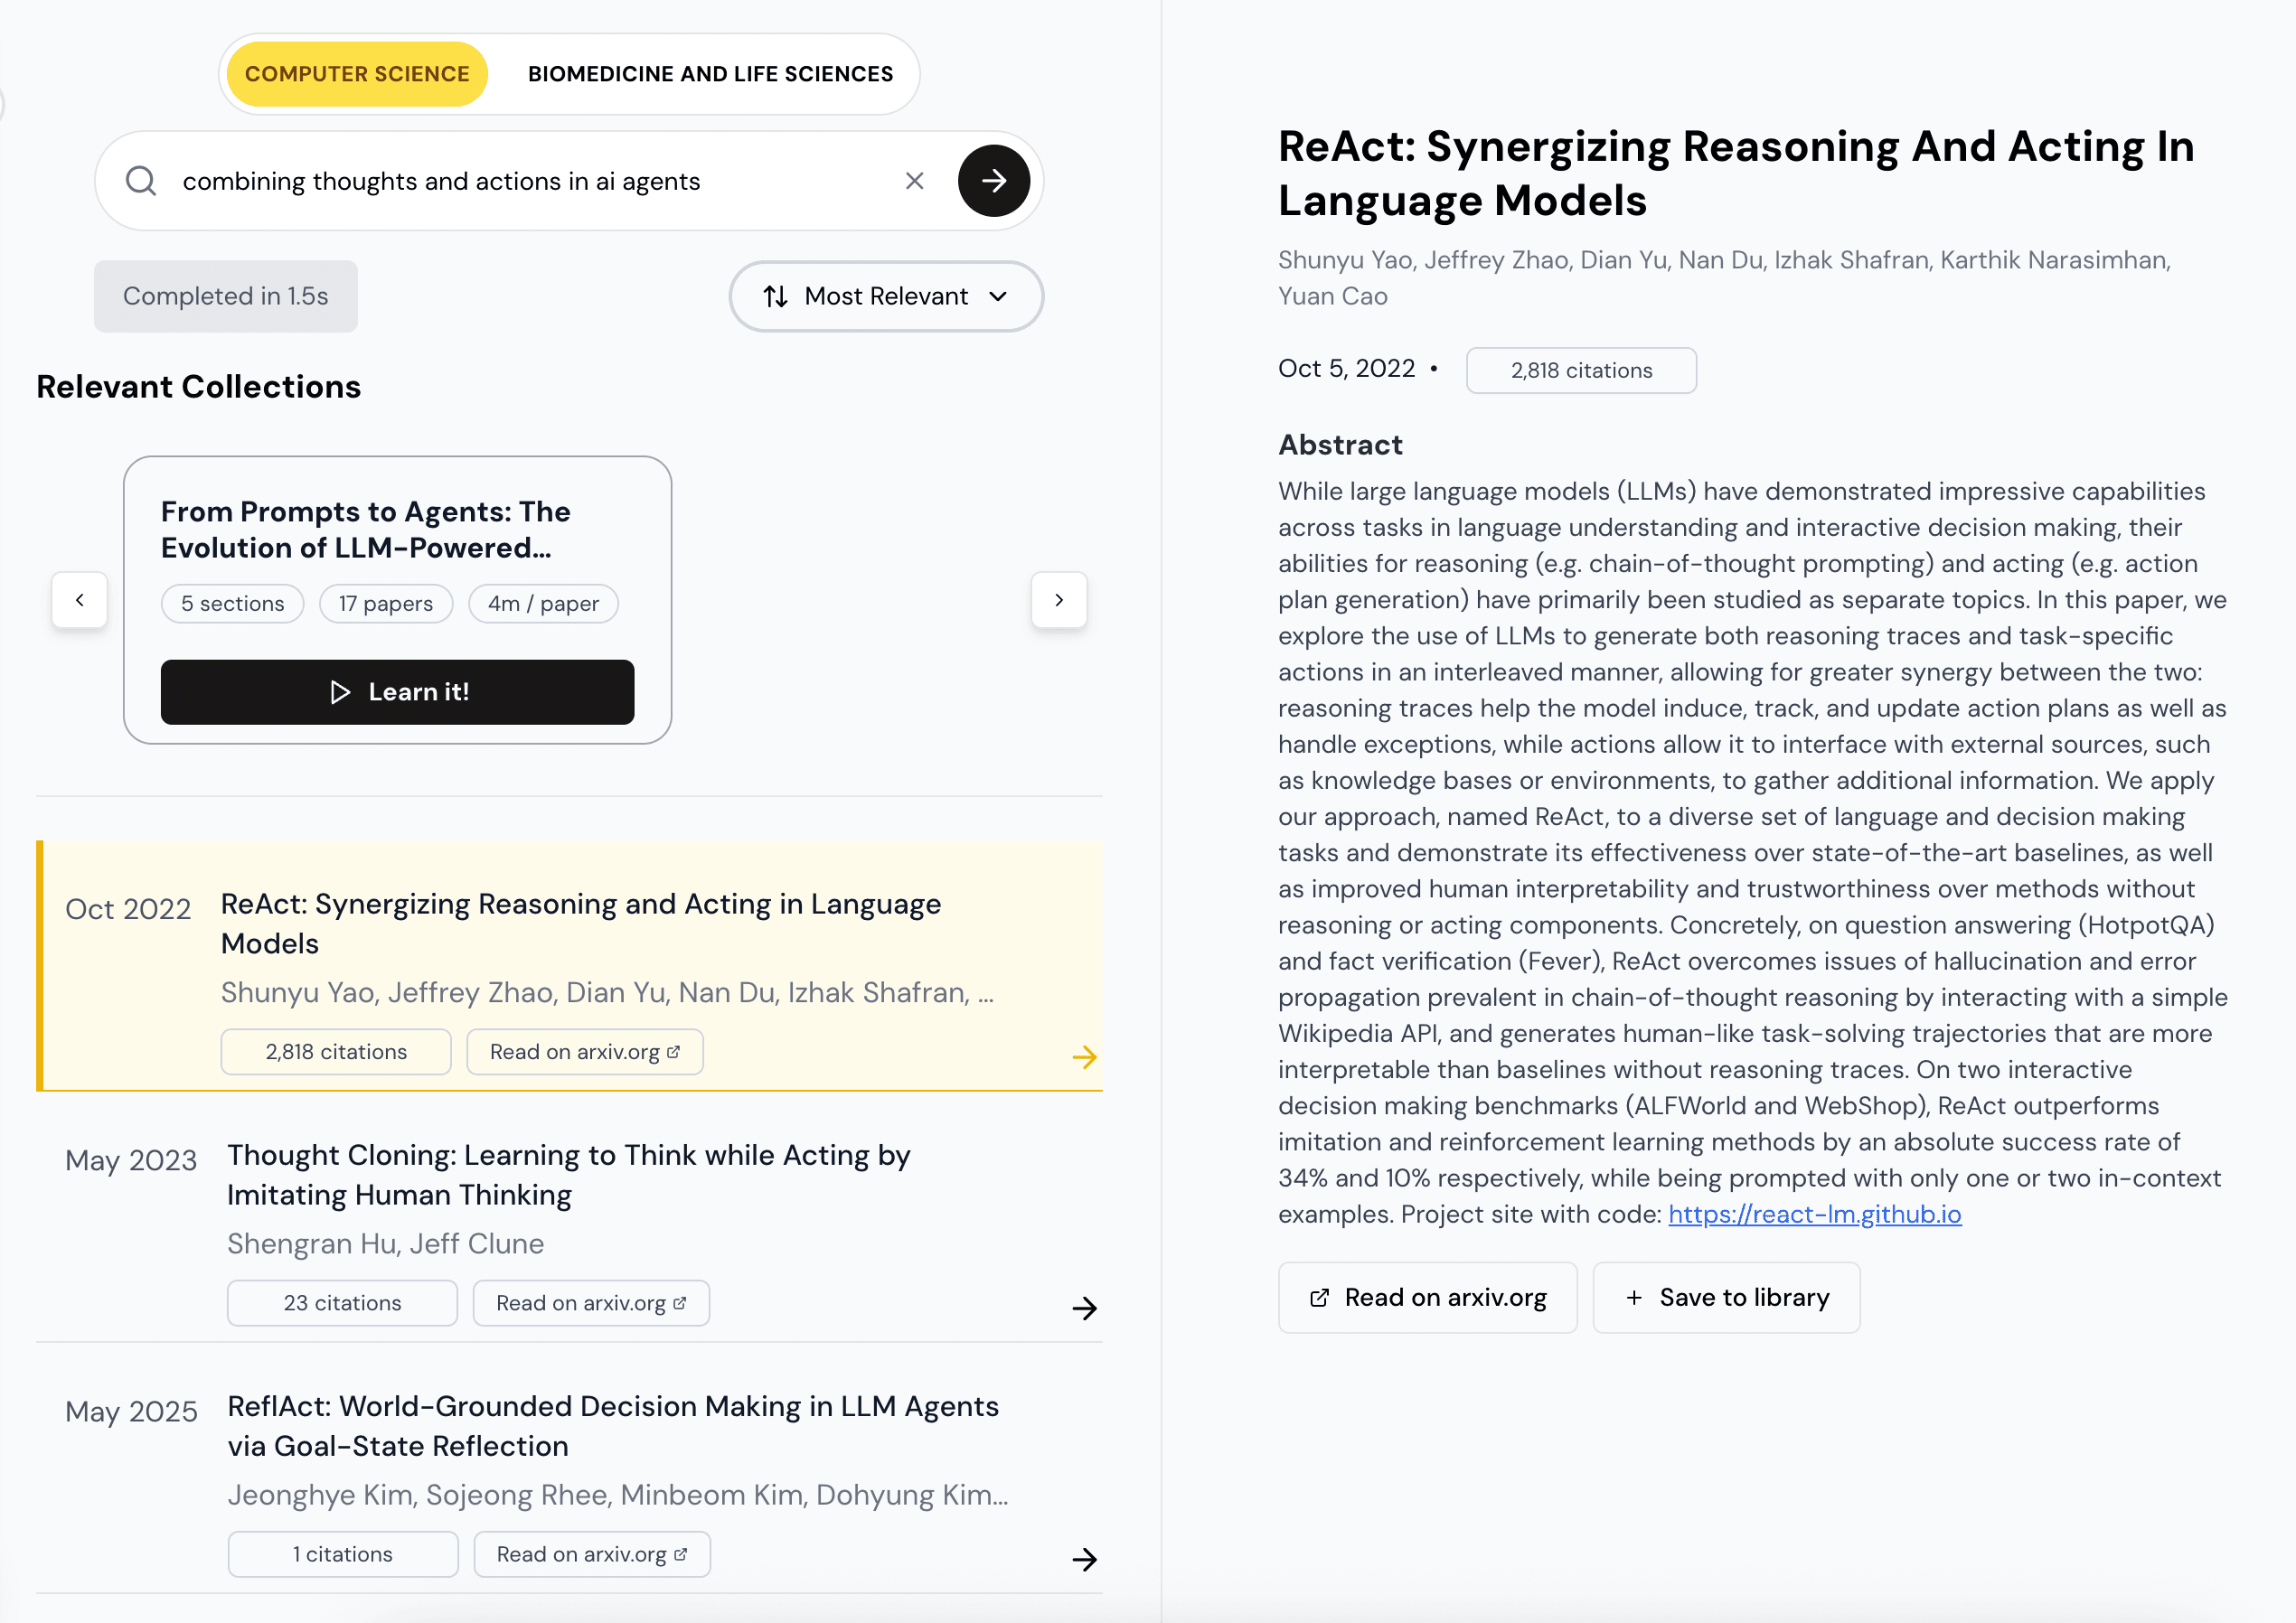Click the search query input field
2296x1623 pixels.
[530, 181]
